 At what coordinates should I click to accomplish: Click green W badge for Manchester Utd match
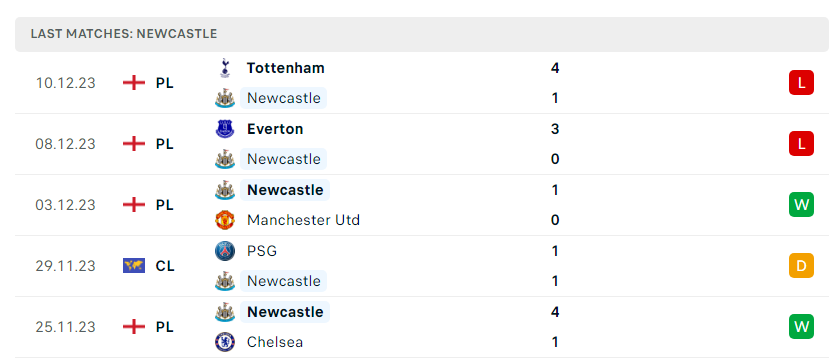801,205
